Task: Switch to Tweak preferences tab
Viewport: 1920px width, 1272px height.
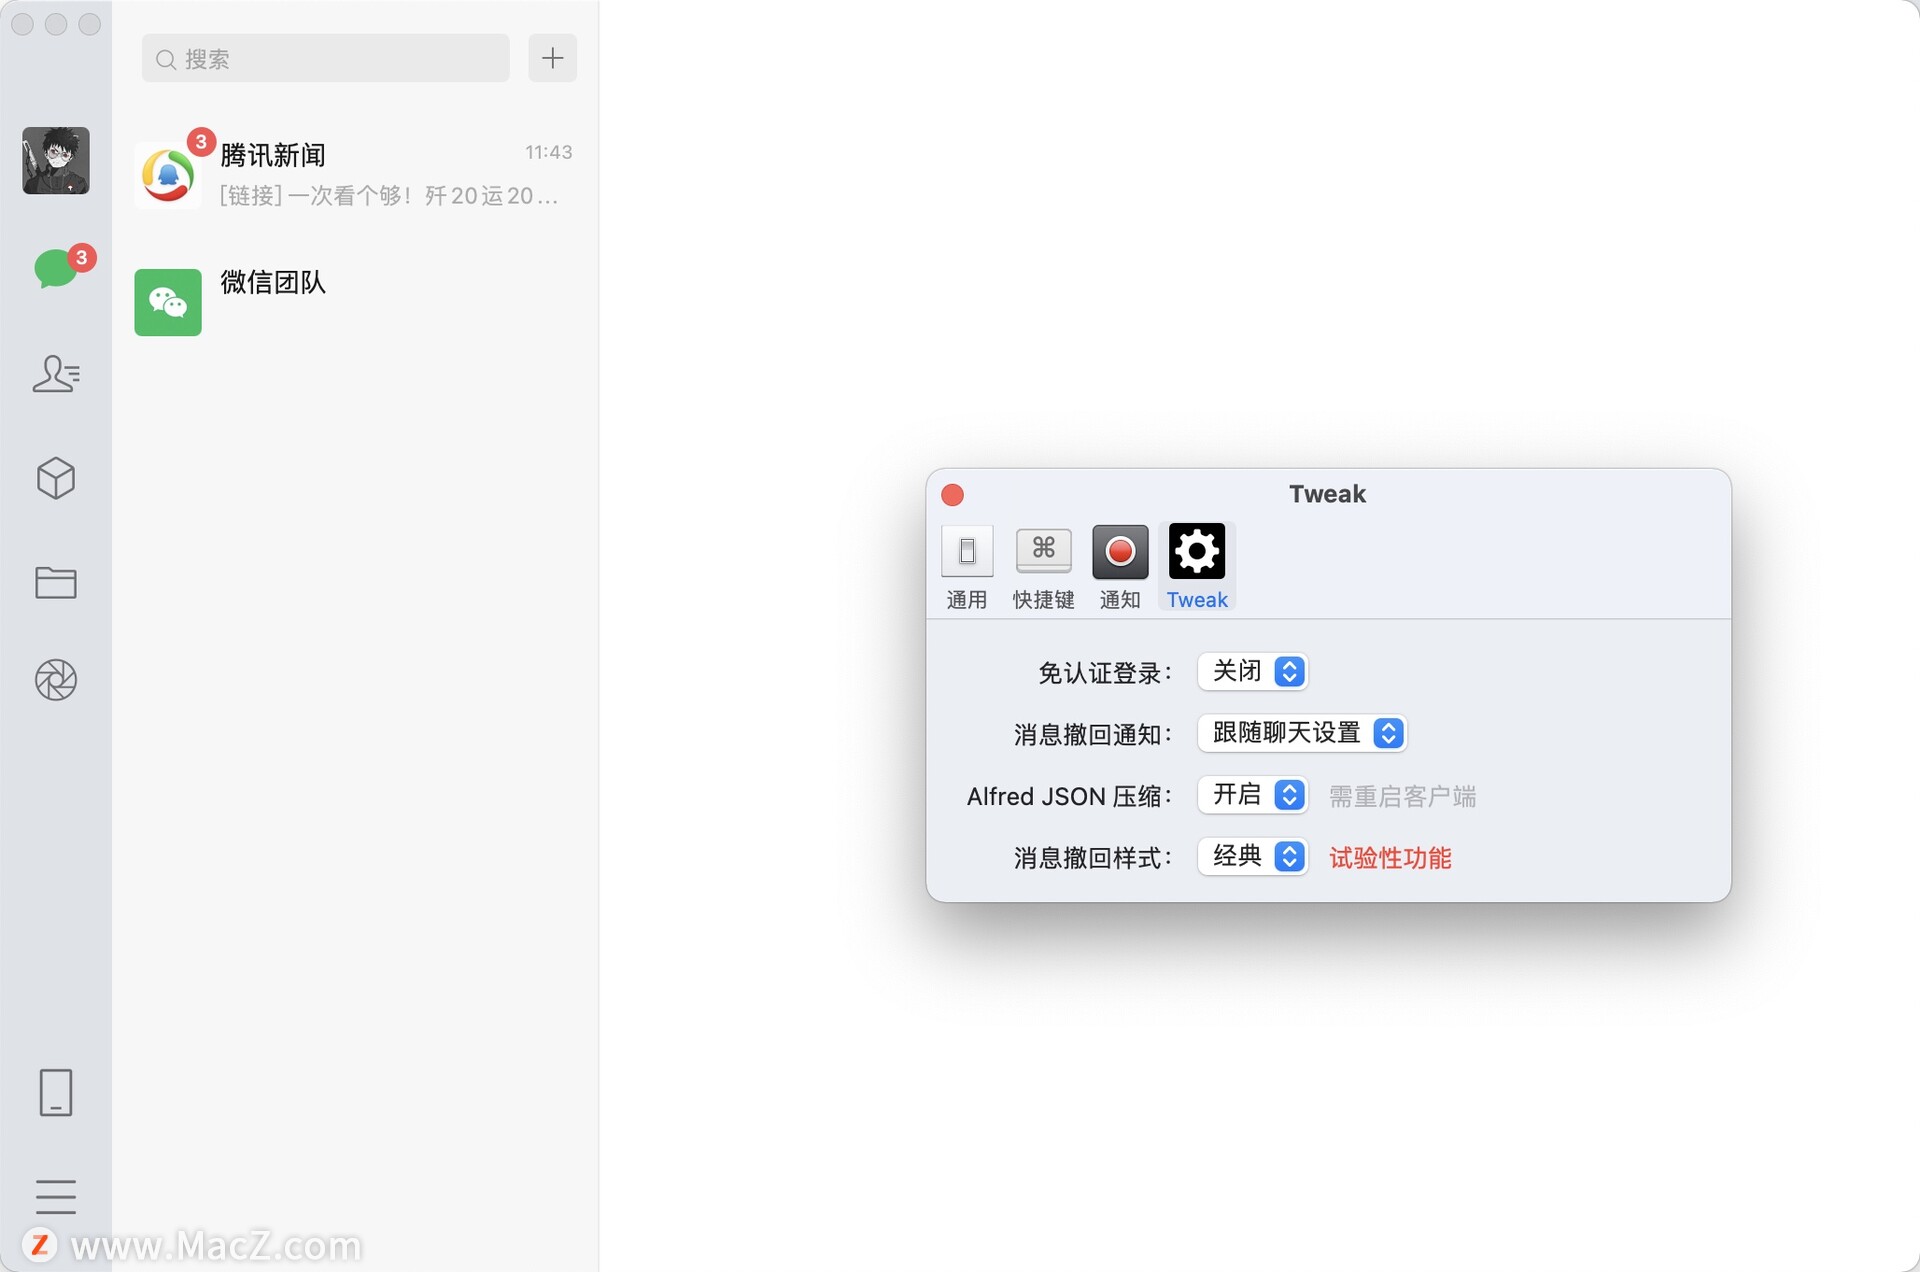Action: tap(1196, 565)
